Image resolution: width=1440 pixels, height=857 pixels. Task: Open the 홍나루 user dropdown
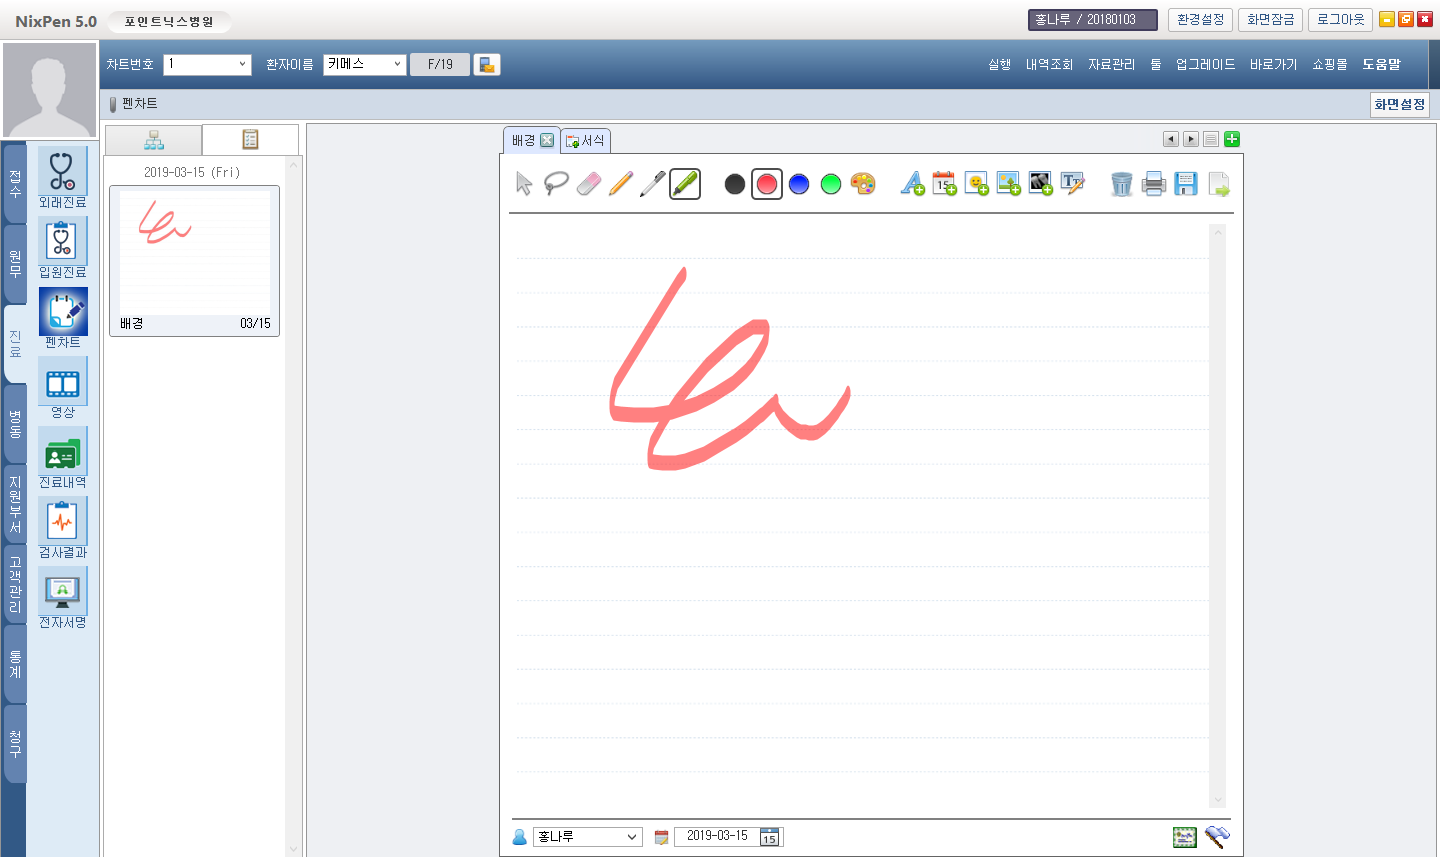pyautogui.click(x=631, y=837)
